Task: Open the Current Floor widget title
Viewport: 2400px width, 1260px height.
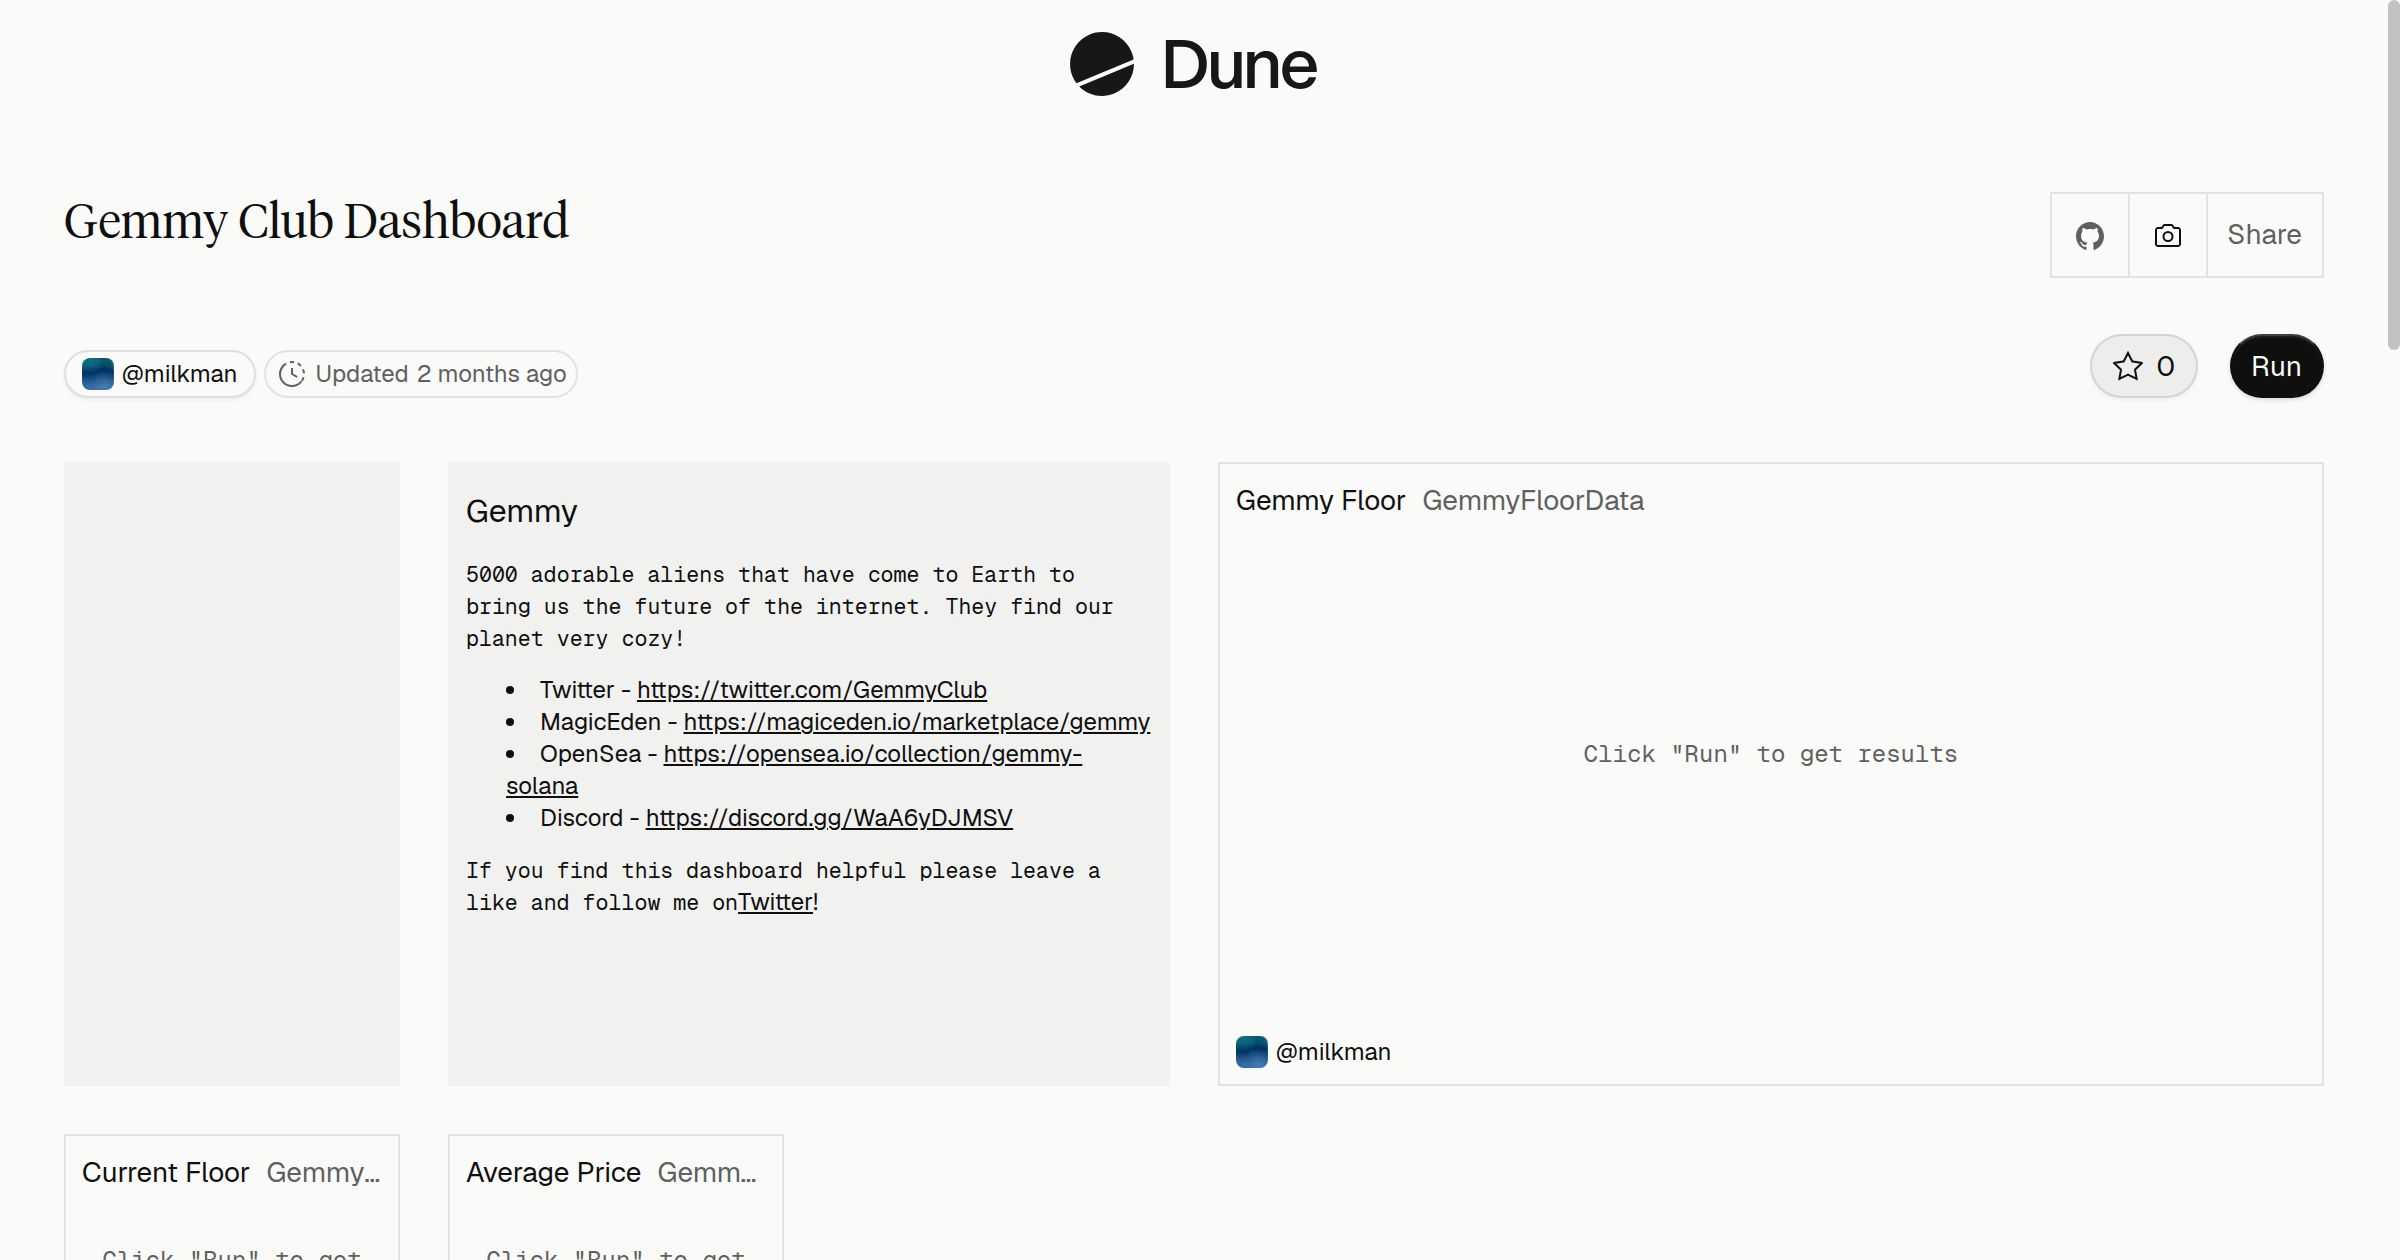Action: (x=165, y=1173)
